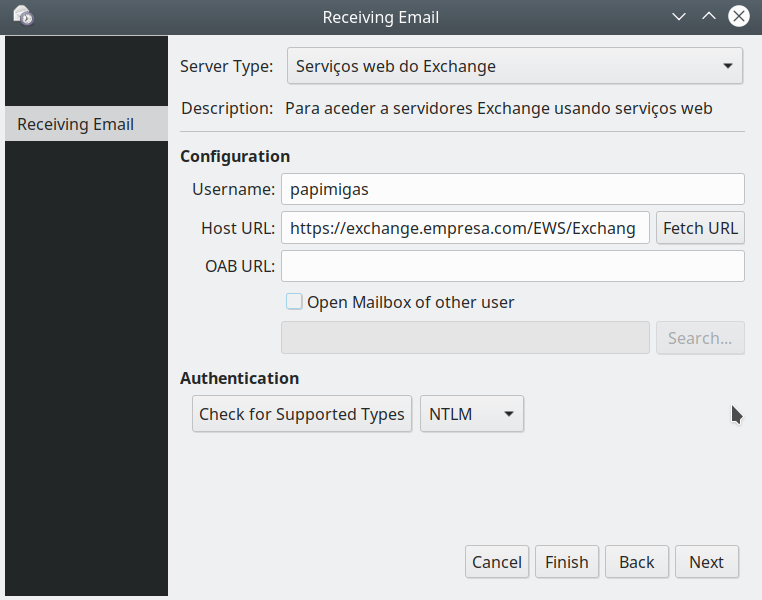762x600 pixels.
Task: Click the Search... button for mailbox
Action: pyautogui.click(x=700, y=338)
